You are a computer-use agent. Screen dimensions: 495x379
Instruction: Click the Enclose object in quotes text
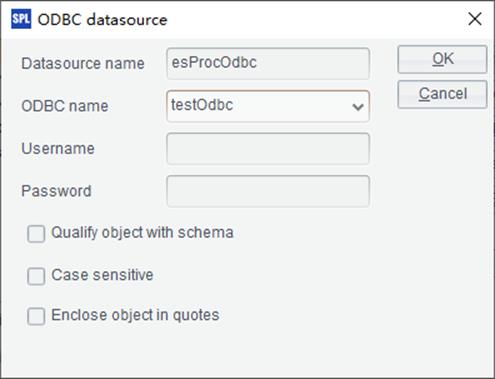[135, 315]
